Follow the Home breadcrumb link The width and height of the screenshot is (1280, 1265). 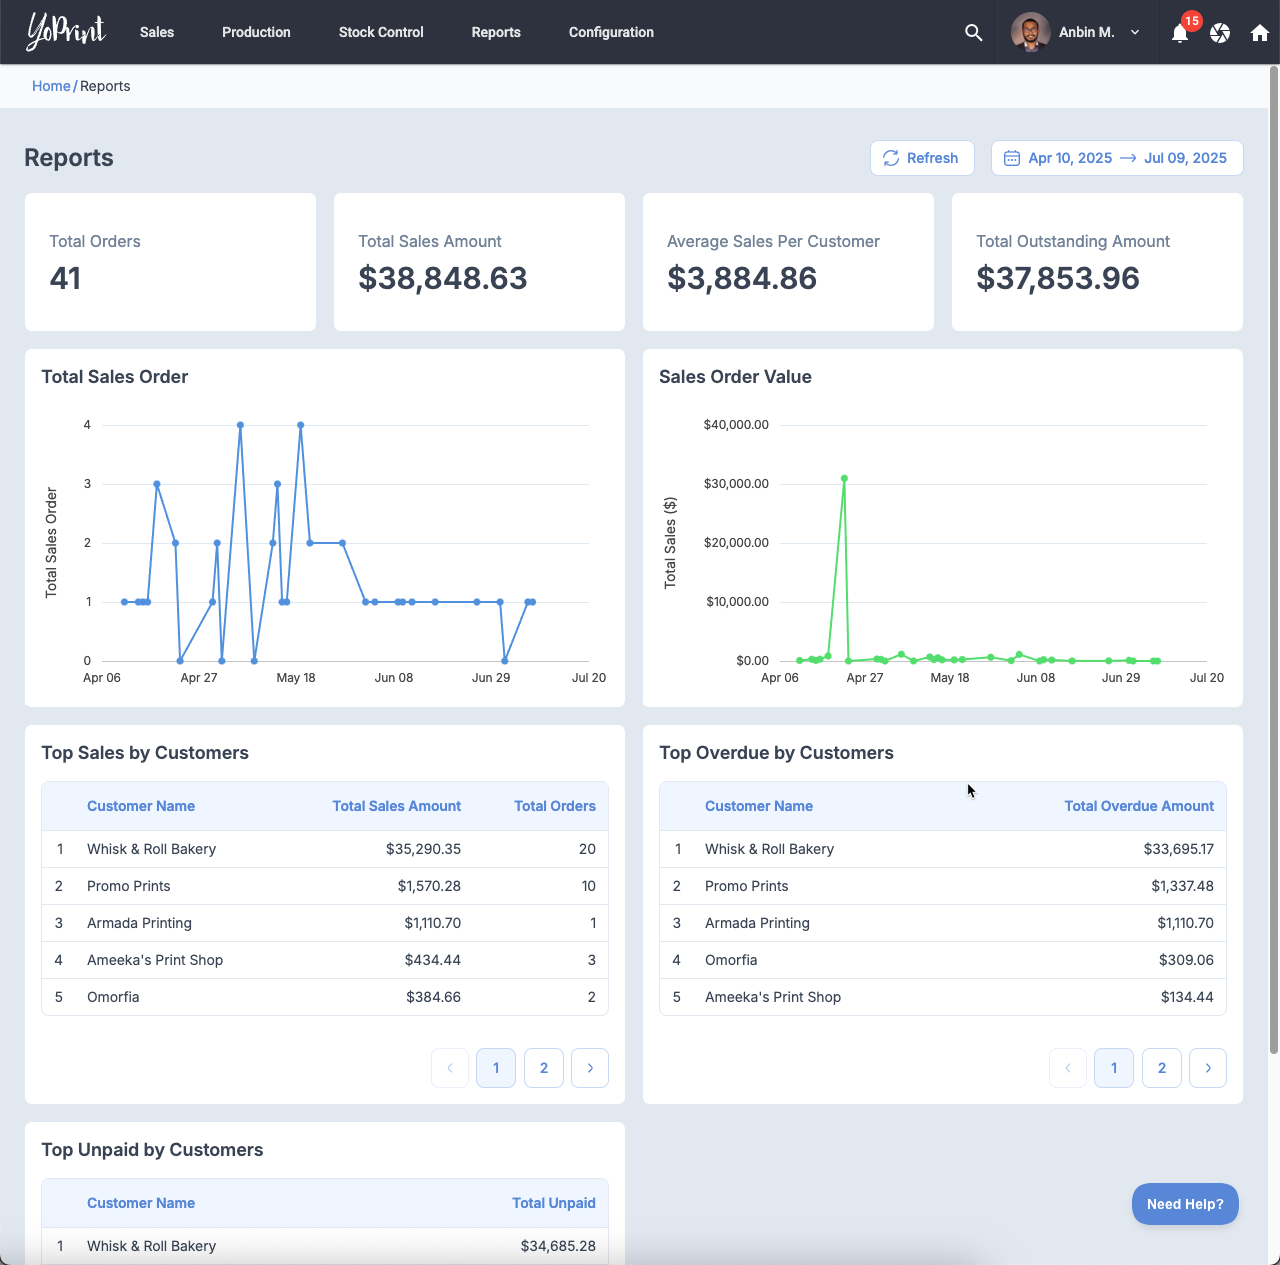pos(51,86)
